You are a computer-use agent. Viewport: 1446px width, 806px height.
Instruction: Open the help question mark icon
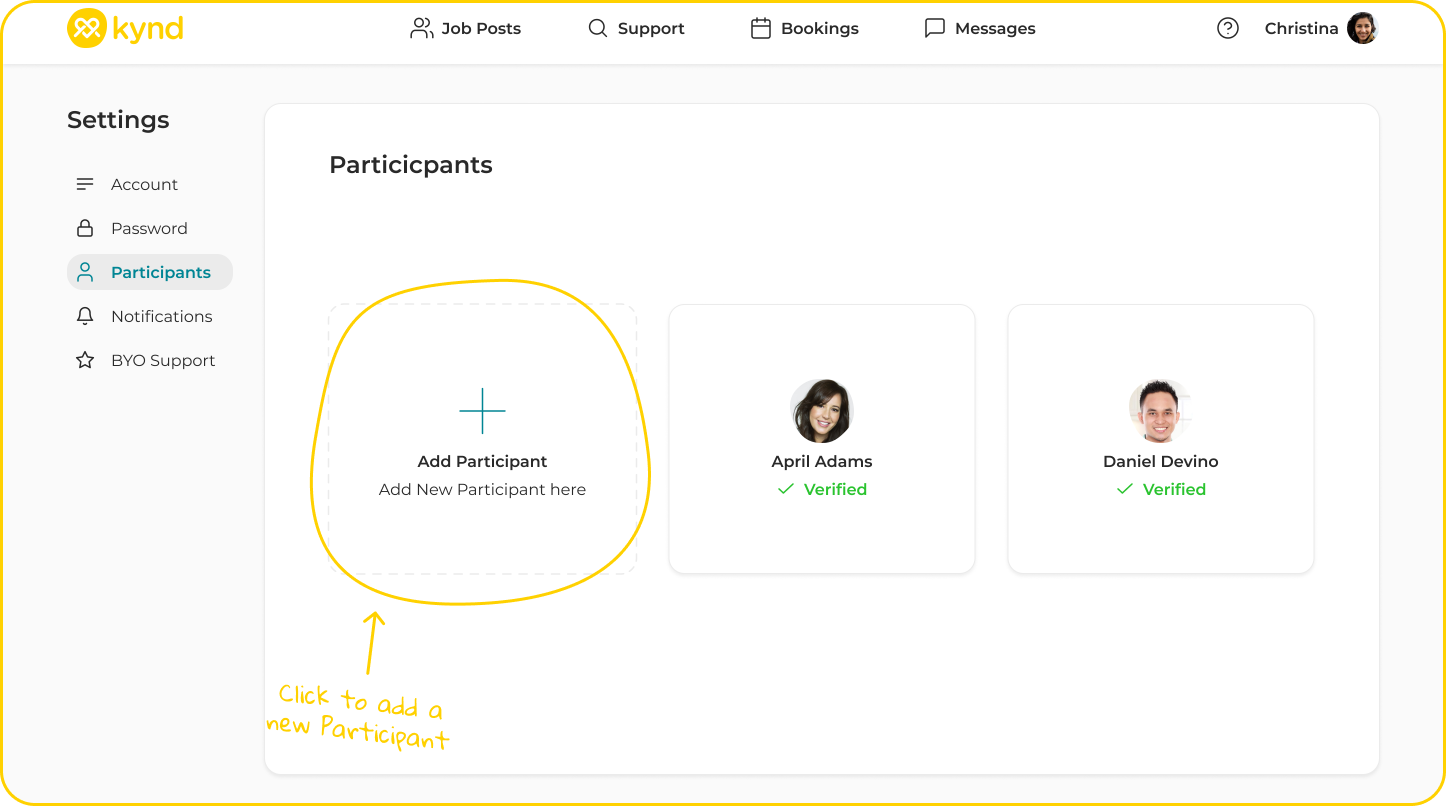point(1227,29)
